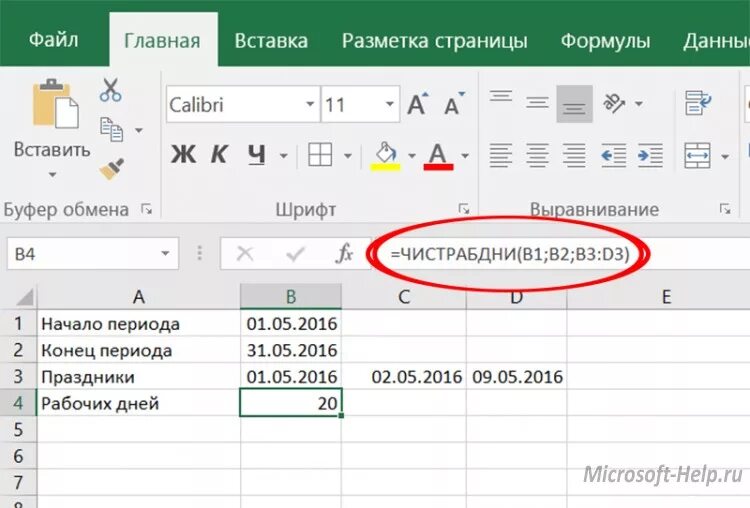Align cell text right
This screenshot has height=508, width=750.
pos(574,155)
